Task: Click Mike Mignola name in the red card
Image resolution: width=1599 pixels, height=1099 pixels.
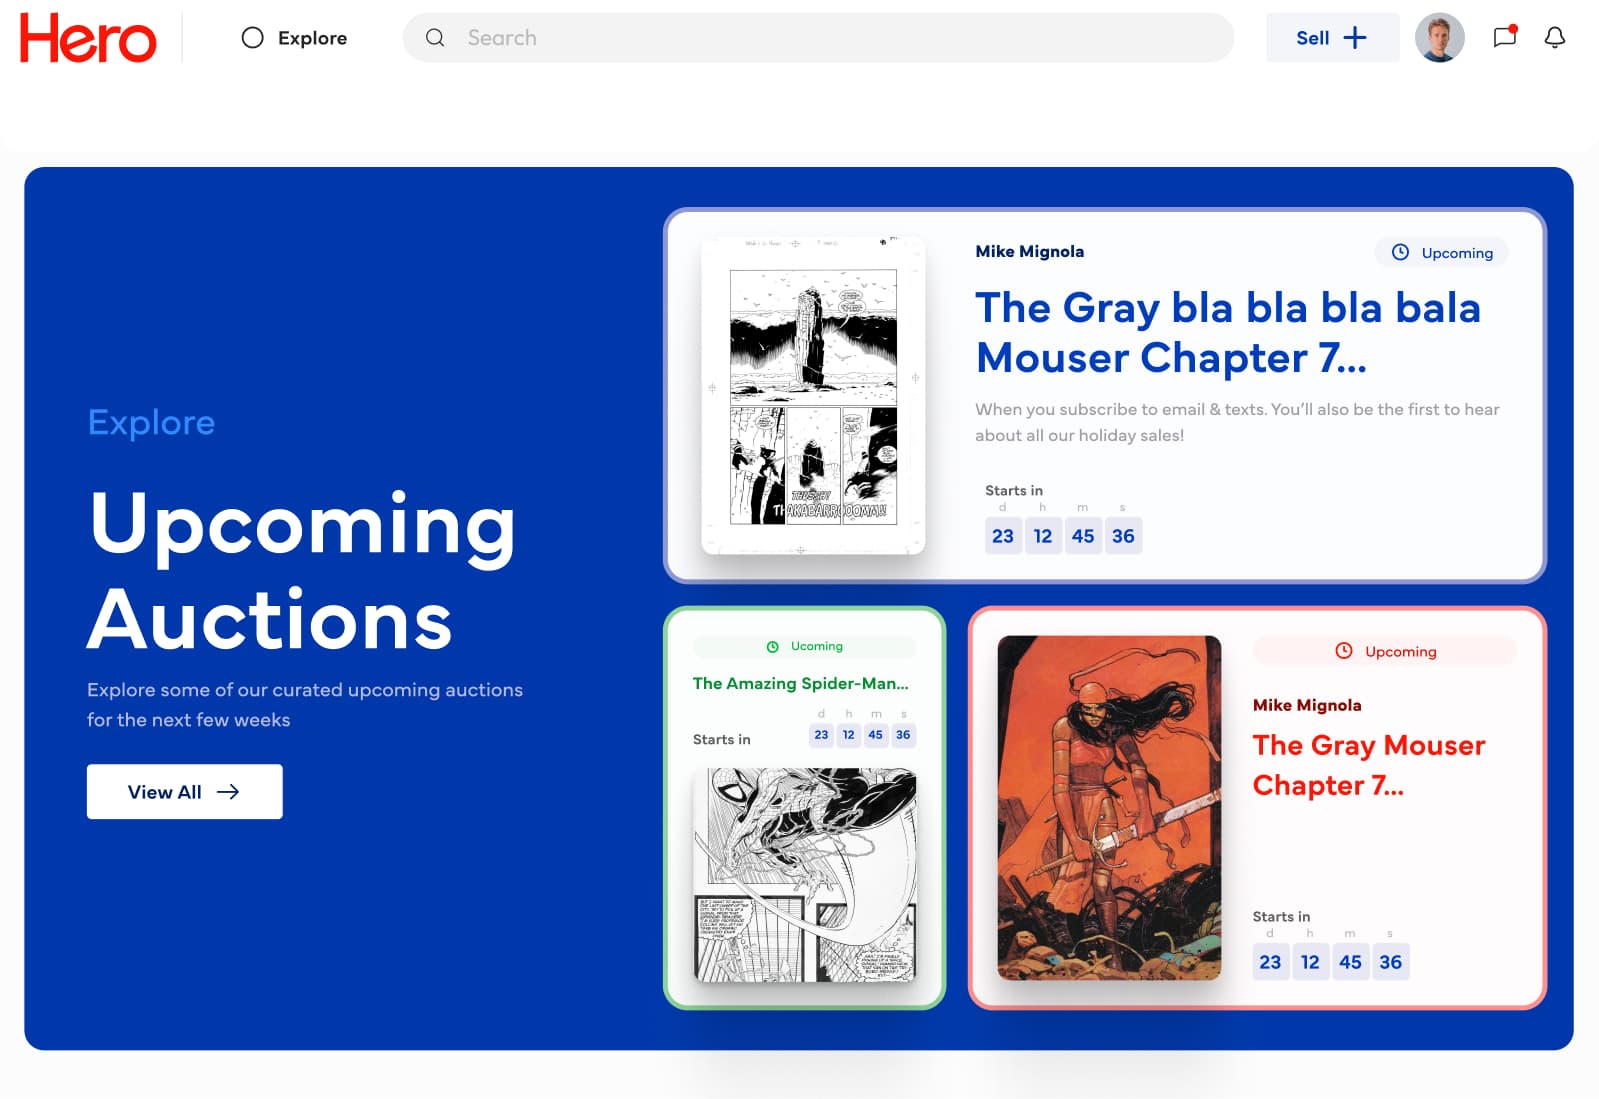Action: click(1307, 706)
